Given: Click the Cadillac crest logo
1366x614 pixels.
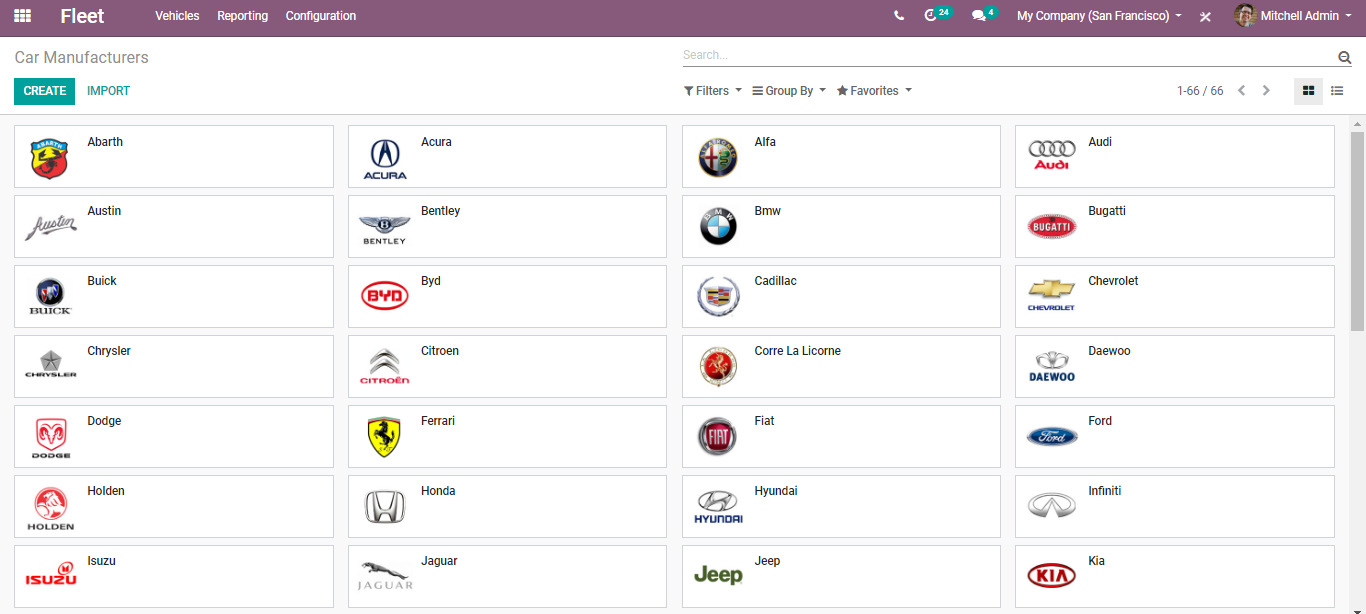Looking at the screenshot, I should (x=717, y=297).
